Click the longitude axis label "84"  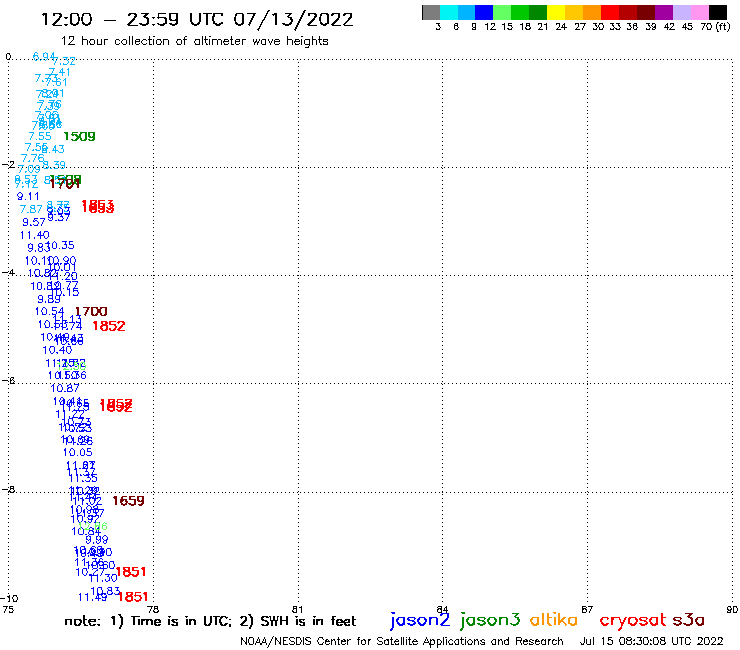pyautogui.click(x=442, y=609)
